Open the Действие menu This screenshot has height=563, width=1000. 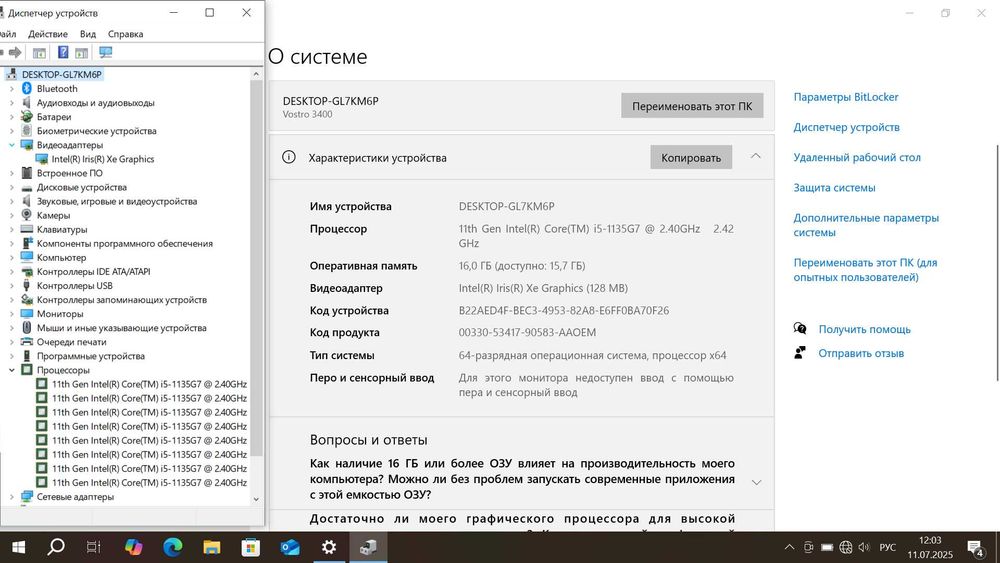click(x=48, y=34)
